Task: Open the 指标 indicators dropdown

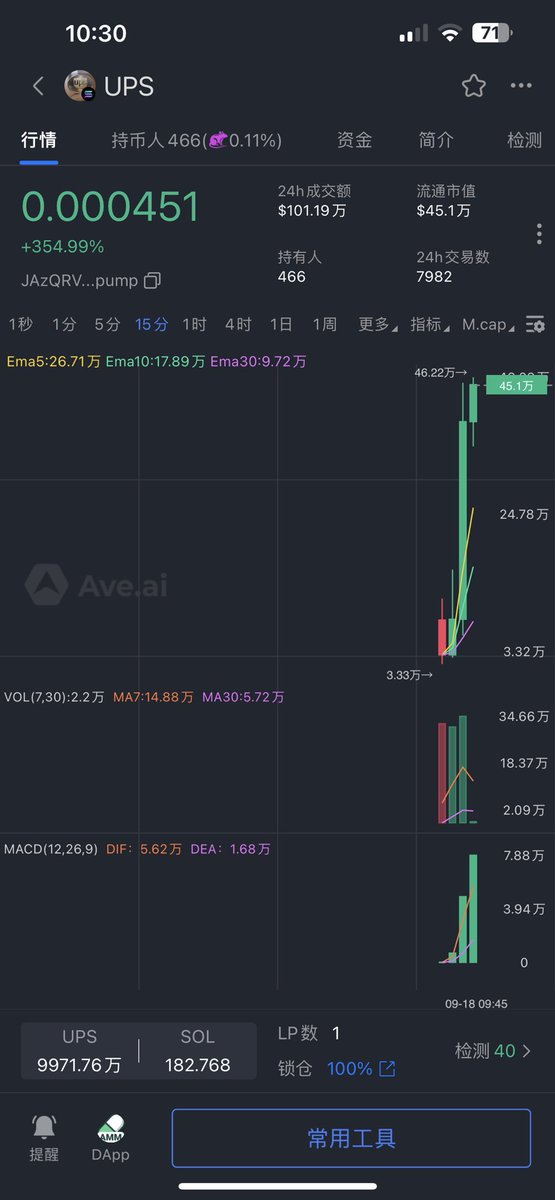Action: 430,324
